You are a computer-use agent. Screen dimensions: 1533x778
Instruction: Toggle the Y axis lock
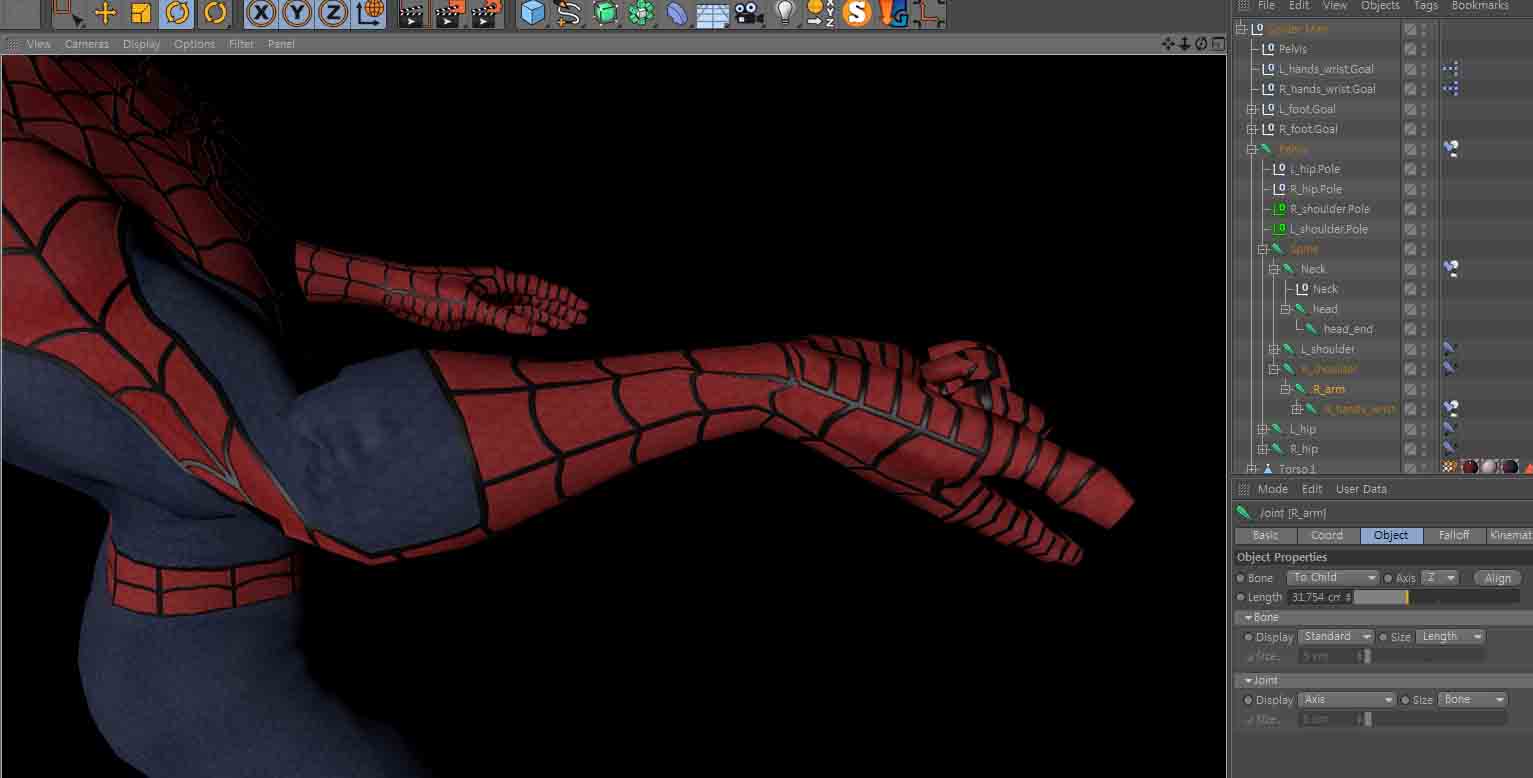click(297, 13)
